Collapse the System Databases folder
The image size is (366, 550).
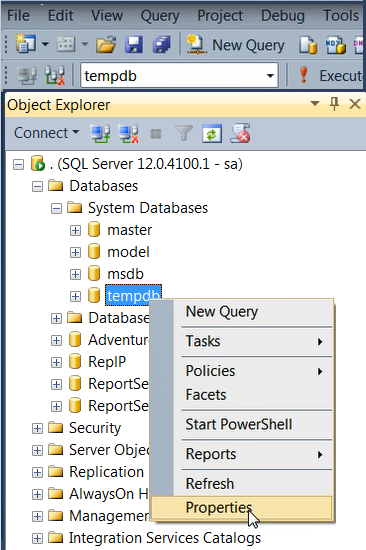click(x=56, y=209)
